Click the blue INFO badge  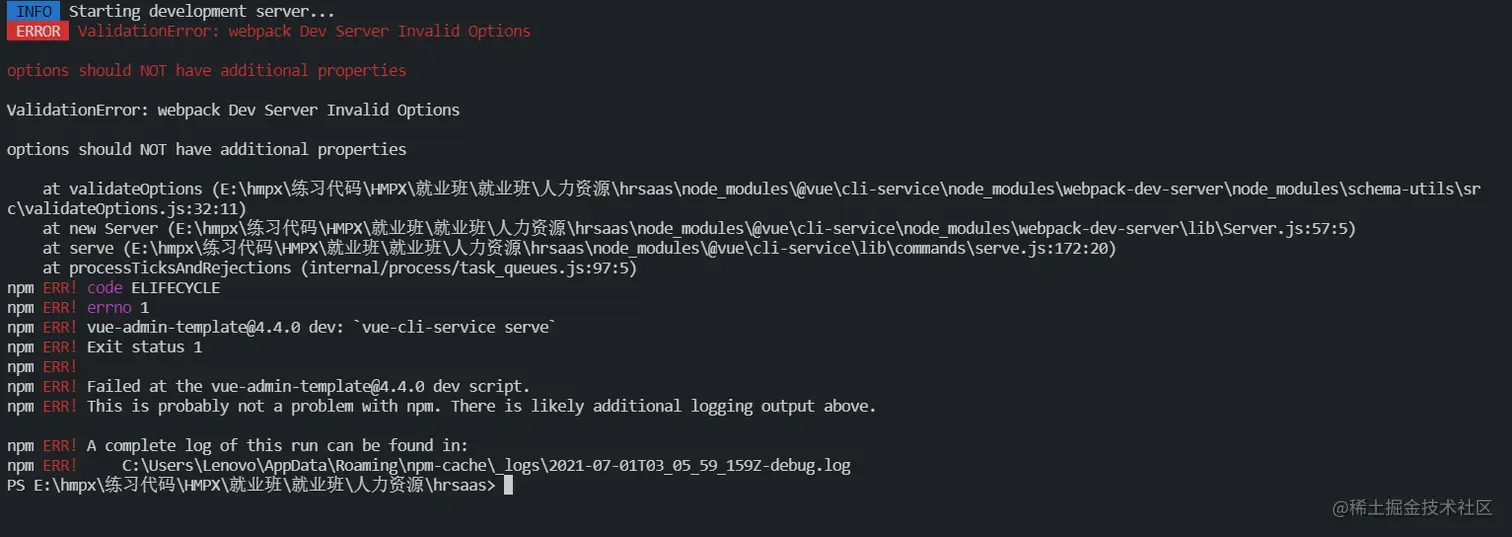point(34,11)
